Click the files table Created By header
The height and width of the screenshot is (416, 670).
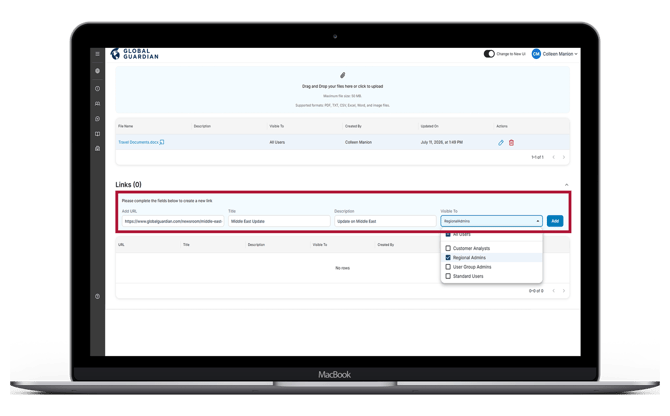point(353,126)
